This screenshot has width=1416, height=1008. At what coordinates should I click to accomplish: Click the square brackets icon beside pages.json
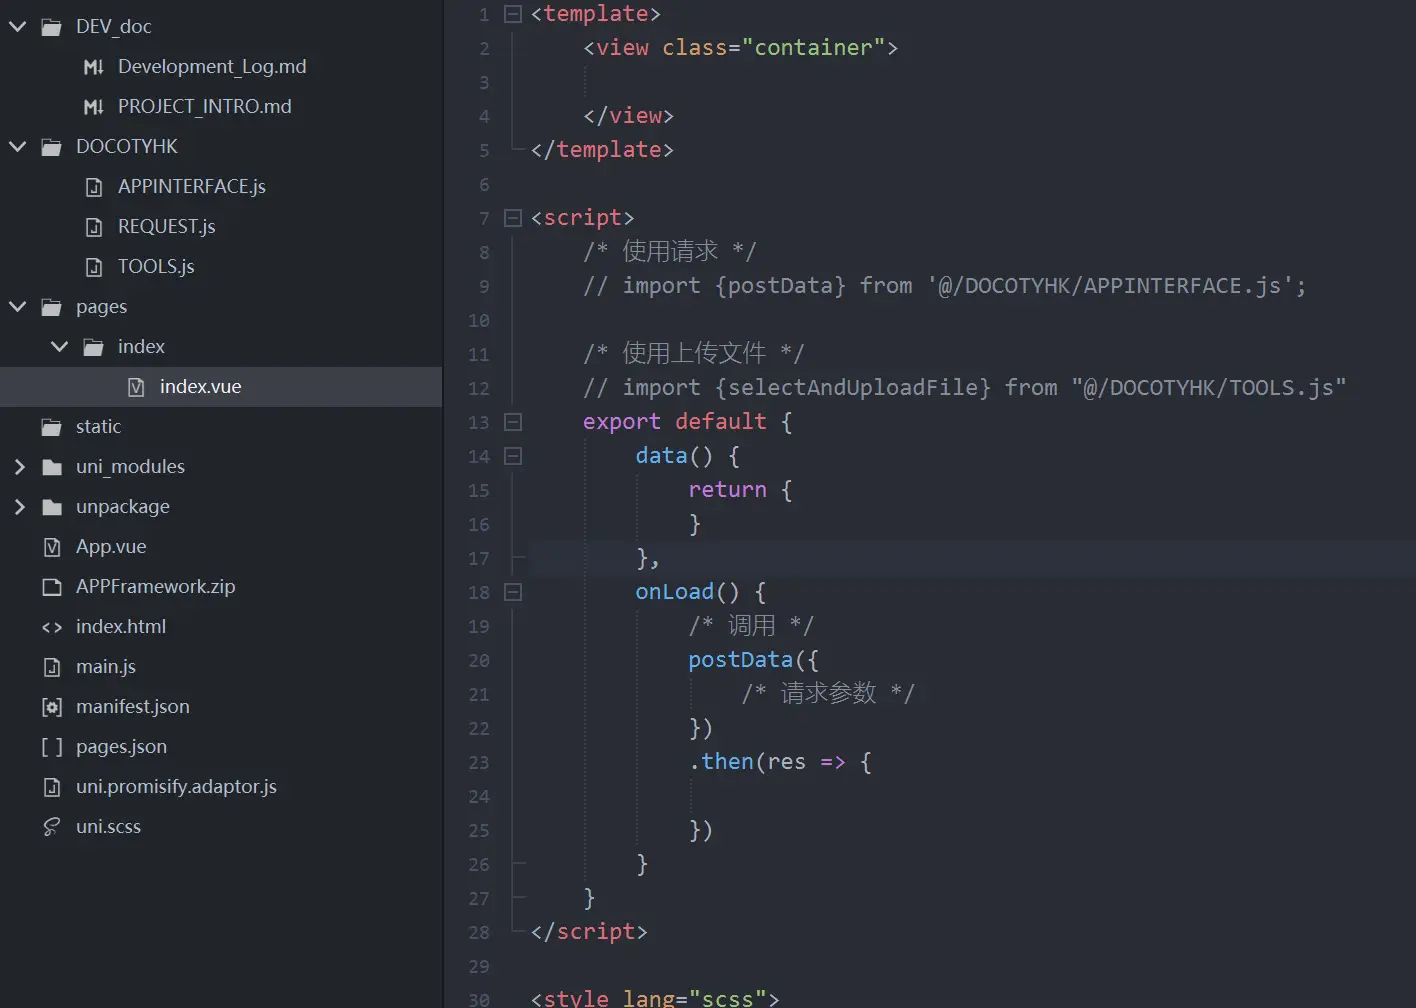[x=52, y=747]
